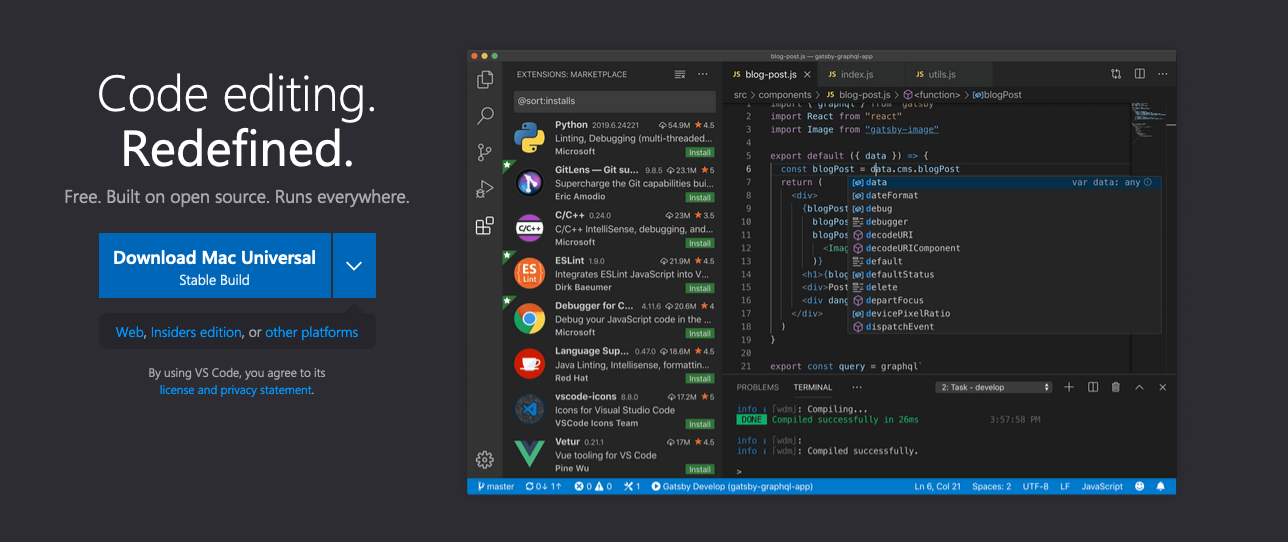Click the notifications bell in status bar
Image resolution: width=1288 pixels, height=542 pixels.
(1161, 486)
